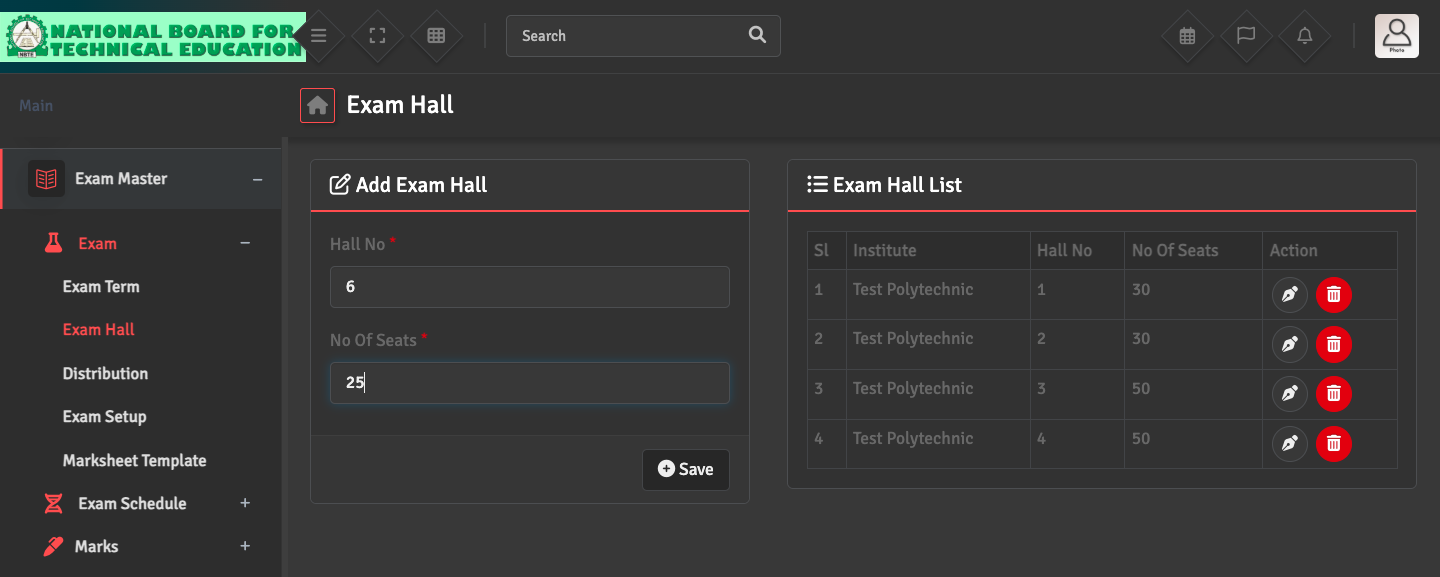This screenshot has width=1440, height=577.
Task: Click the home breadcrumb icon
Action: [318, 105]
